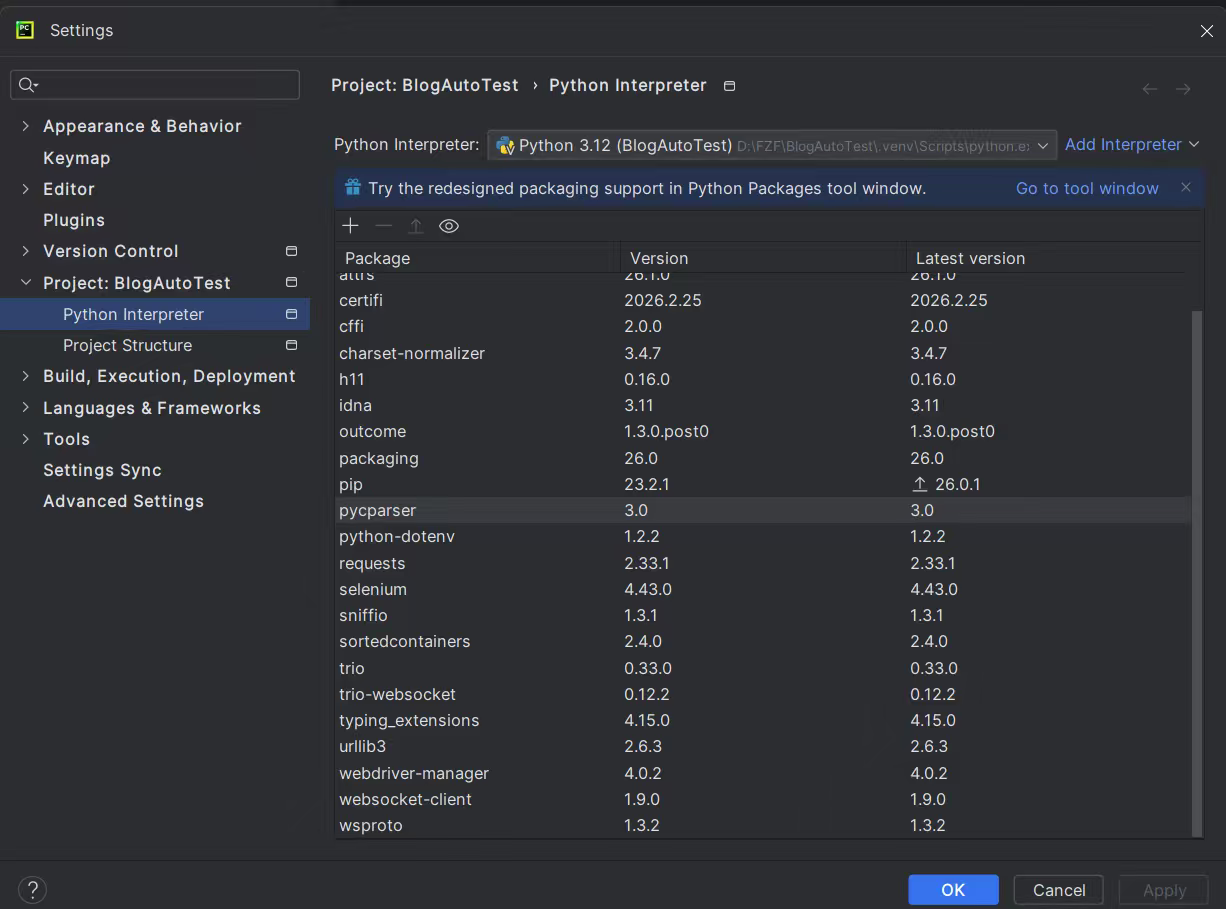Sort by the Version column header
The width and height of the screenshot is (1226, 909).
click(x=763, y=258)
